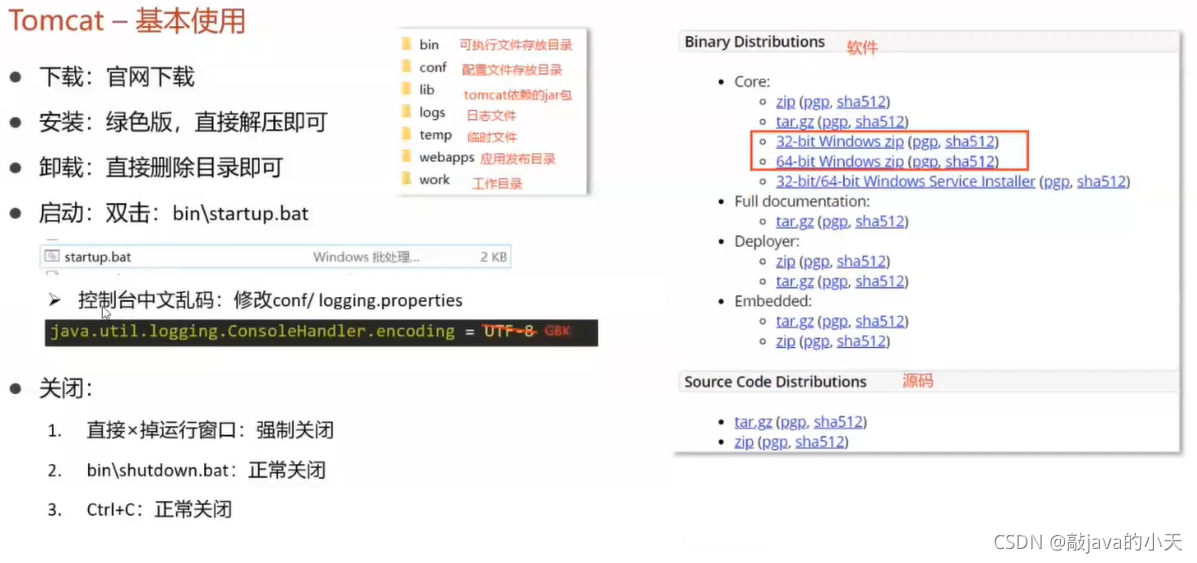Download the 64-bit Windows zip
The image size is (1197, 563).
(x=840, y=161)
